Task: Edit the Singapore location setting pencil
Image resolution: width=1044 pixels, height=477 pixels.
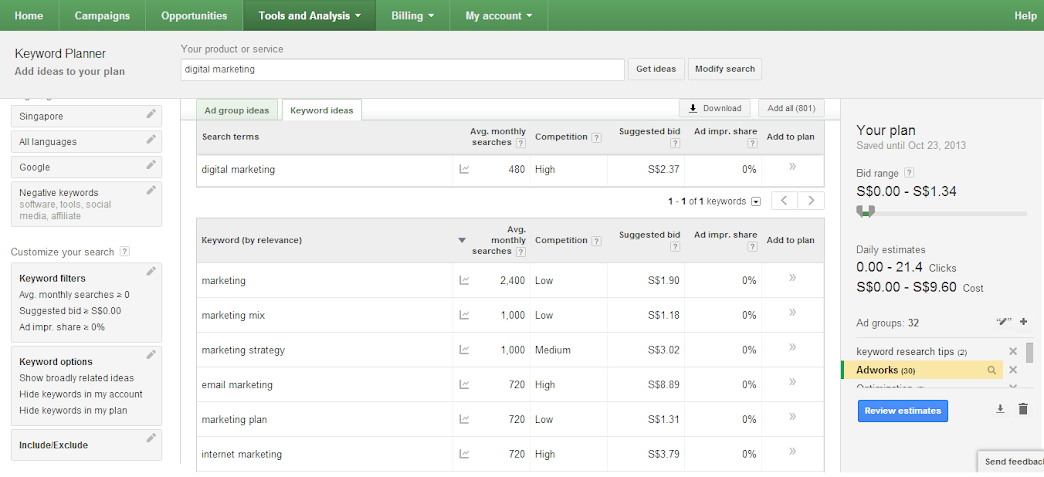Action: [x=151, y=115]
